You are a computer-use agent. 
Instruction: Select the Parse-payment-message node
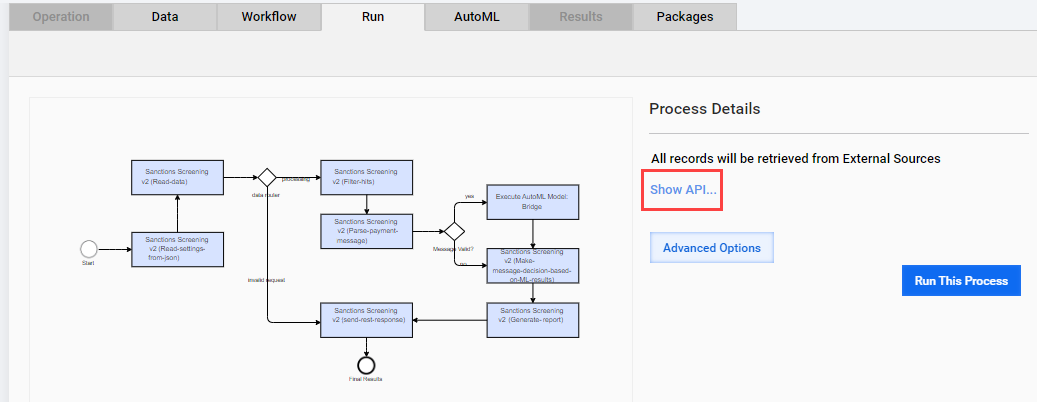[x=366, y=231]
